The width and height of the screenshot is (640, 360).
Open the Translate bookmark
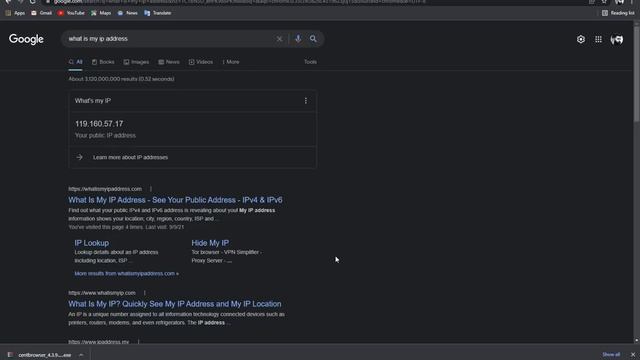(x=158, y=13)
